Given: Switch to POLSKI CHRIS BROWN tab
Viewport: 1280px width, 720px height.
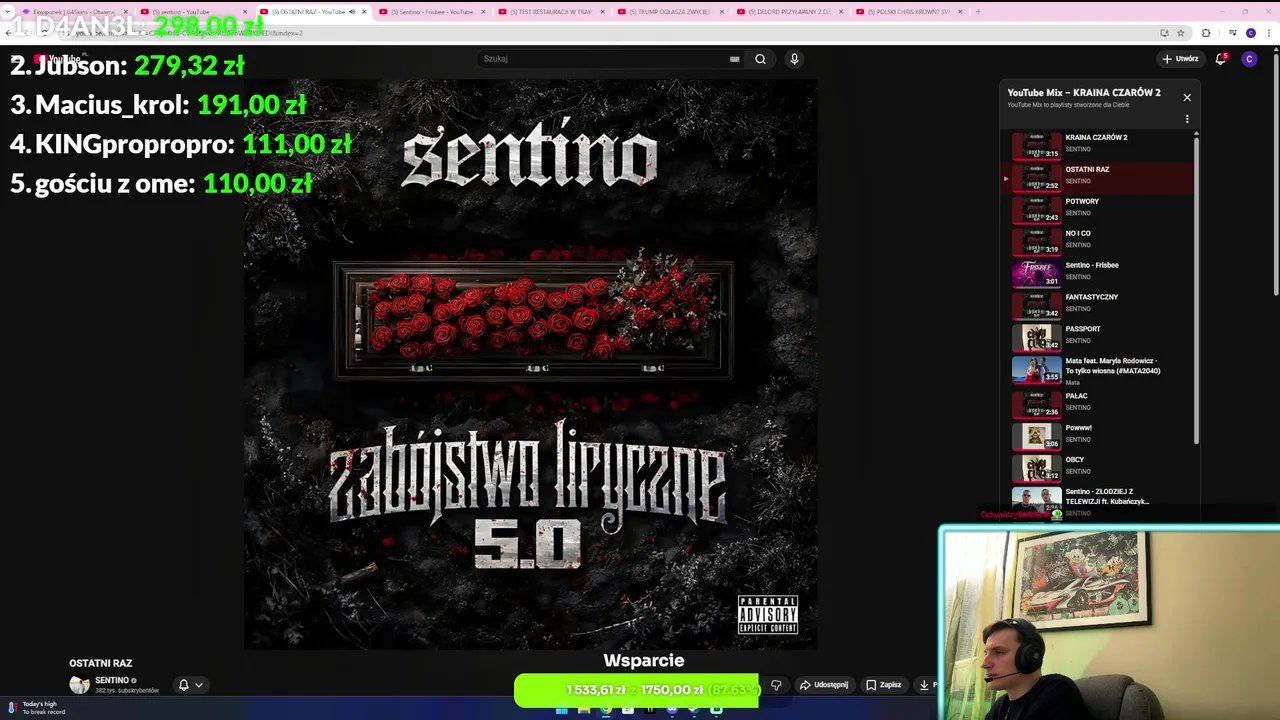Looking at the screenshot, I should pos(908,12).
